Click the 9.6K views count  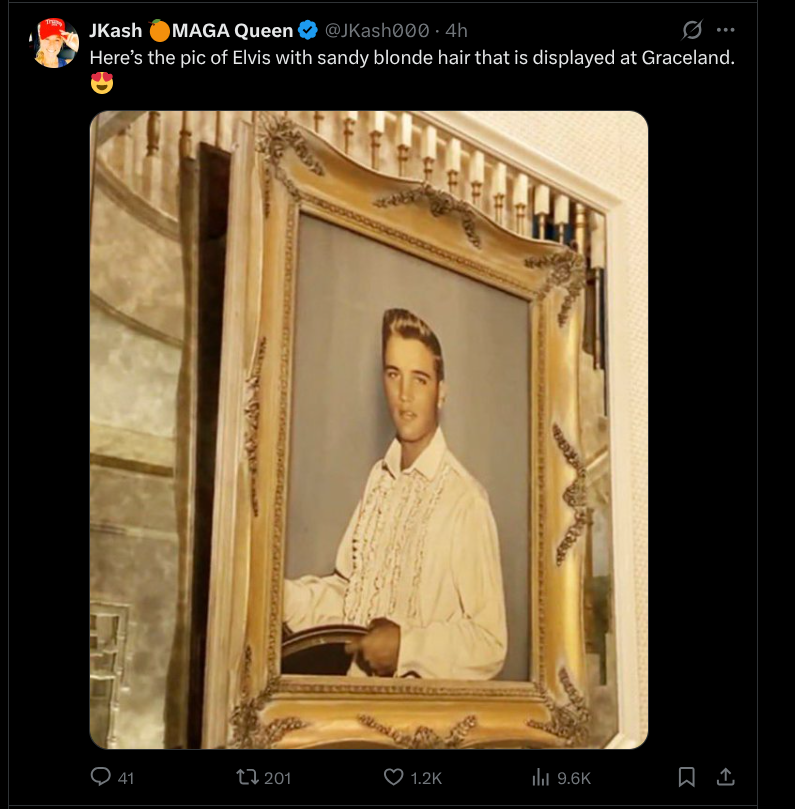coord(574,777)
